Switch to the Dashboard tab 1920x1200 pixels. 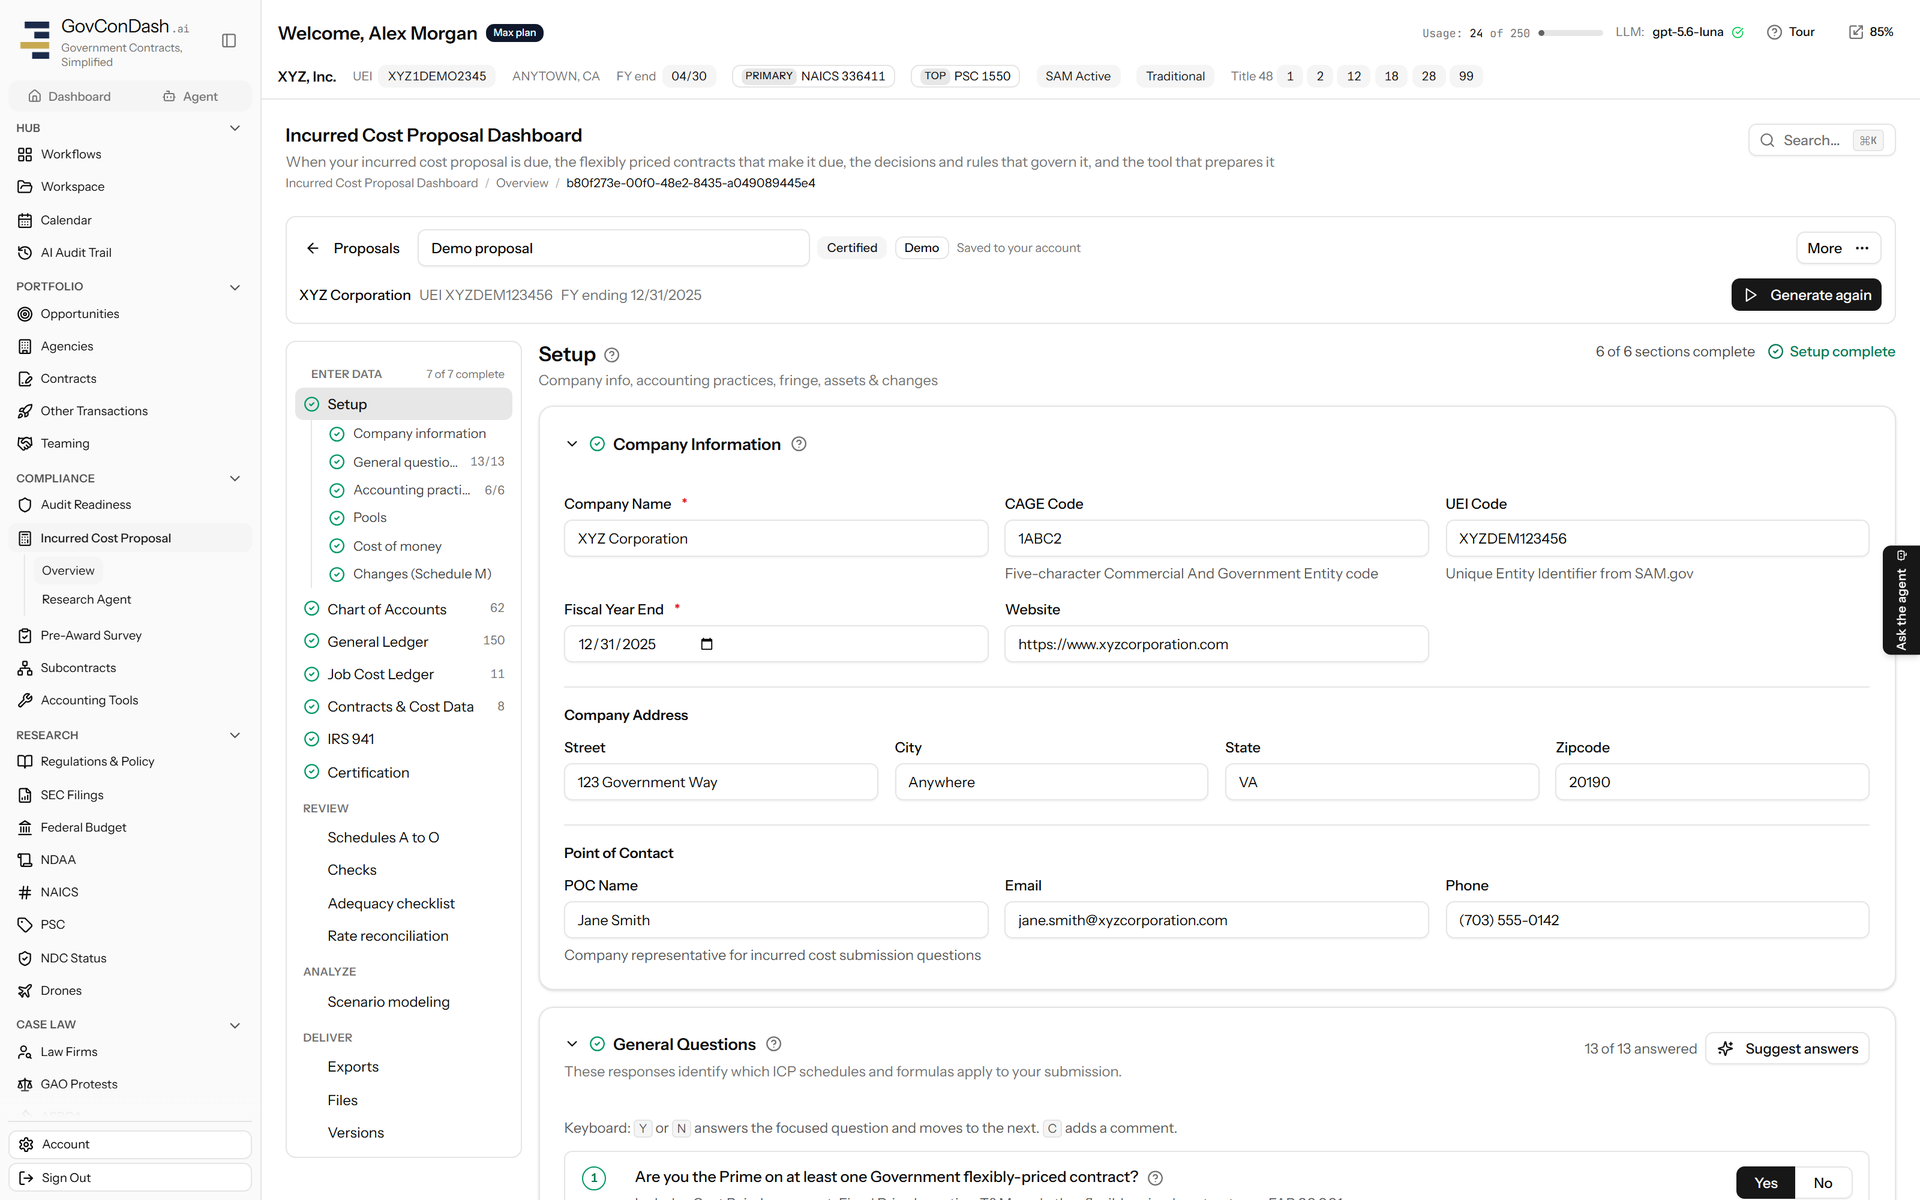point(70,96)
